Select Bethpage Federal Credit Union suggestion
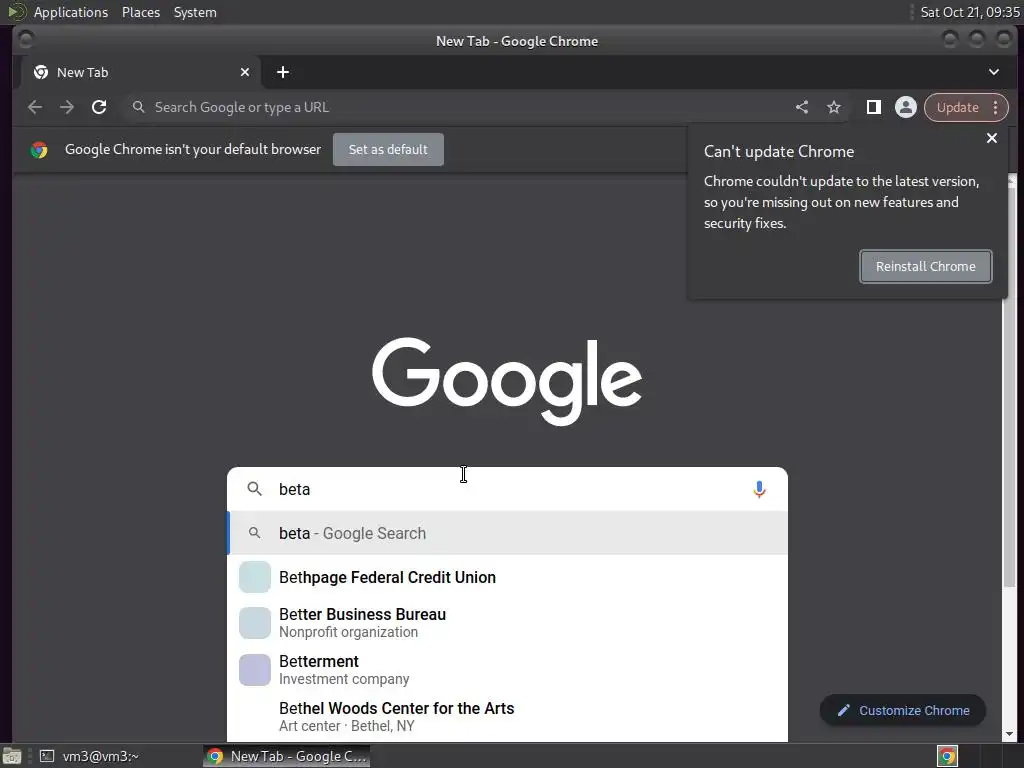This screenshot has width=1024, height=768. coord(507,577)
